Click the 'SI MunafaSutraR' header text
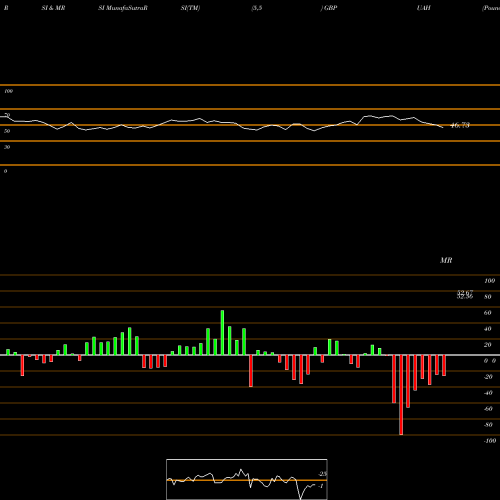This screenshot has width=500, height=500. 123,8
